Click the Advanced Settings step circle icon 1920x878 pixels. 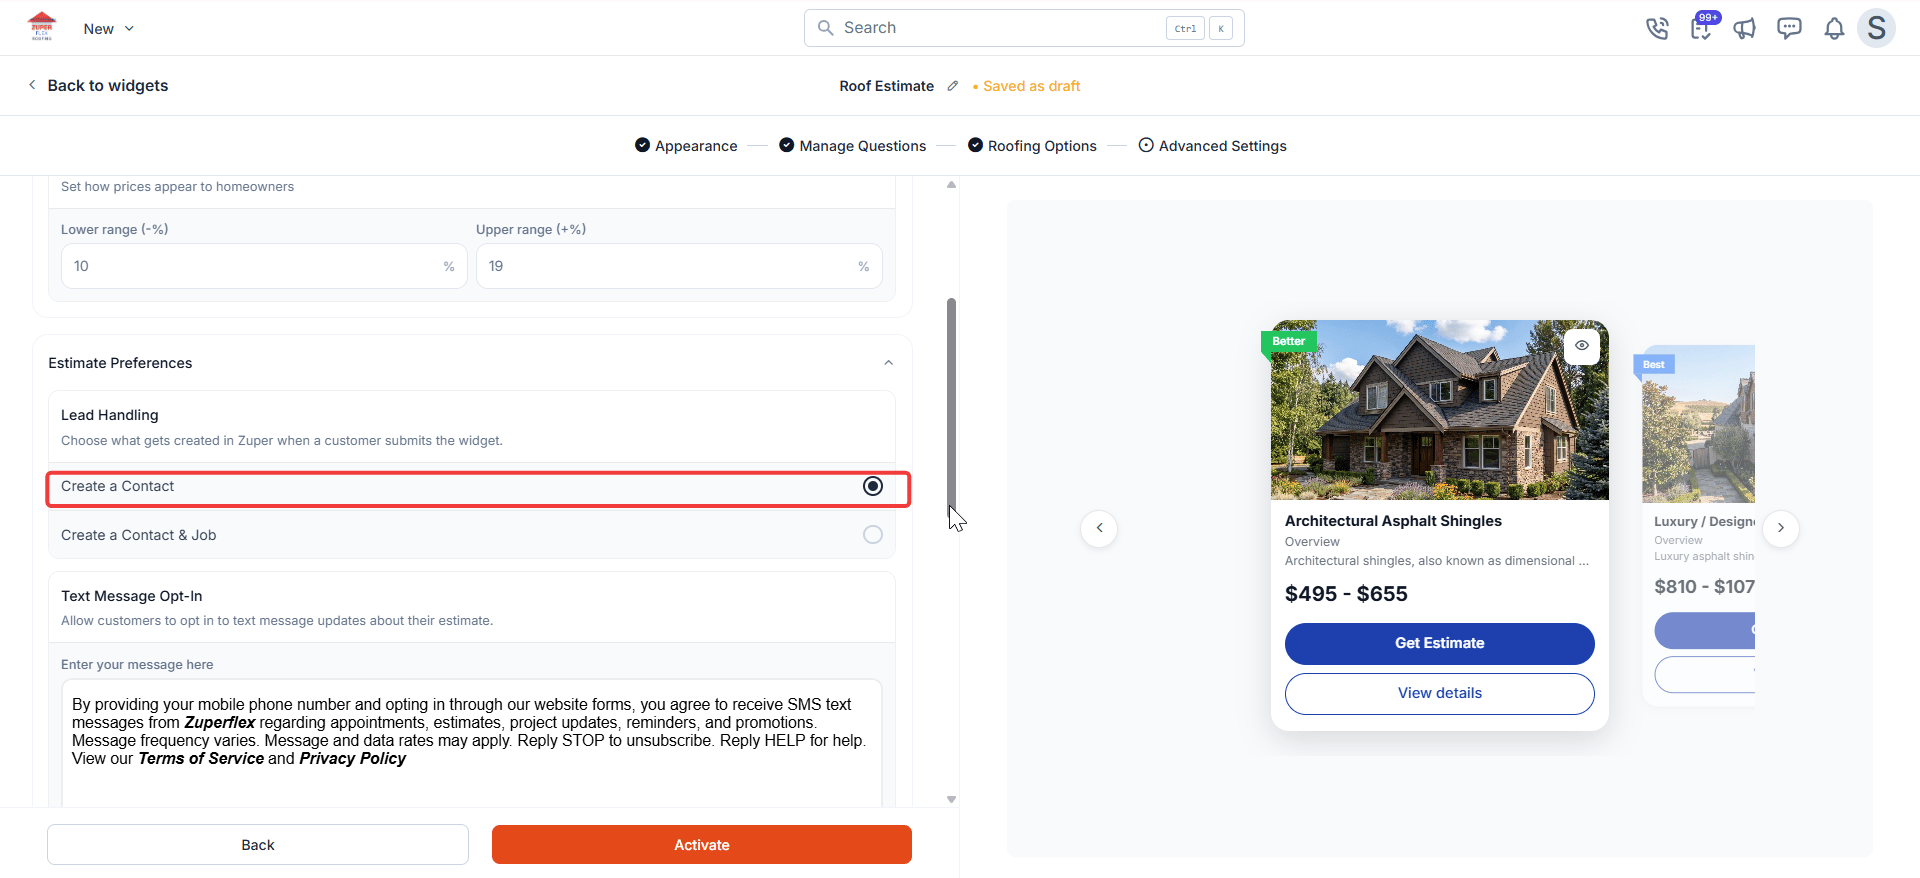1146,145
